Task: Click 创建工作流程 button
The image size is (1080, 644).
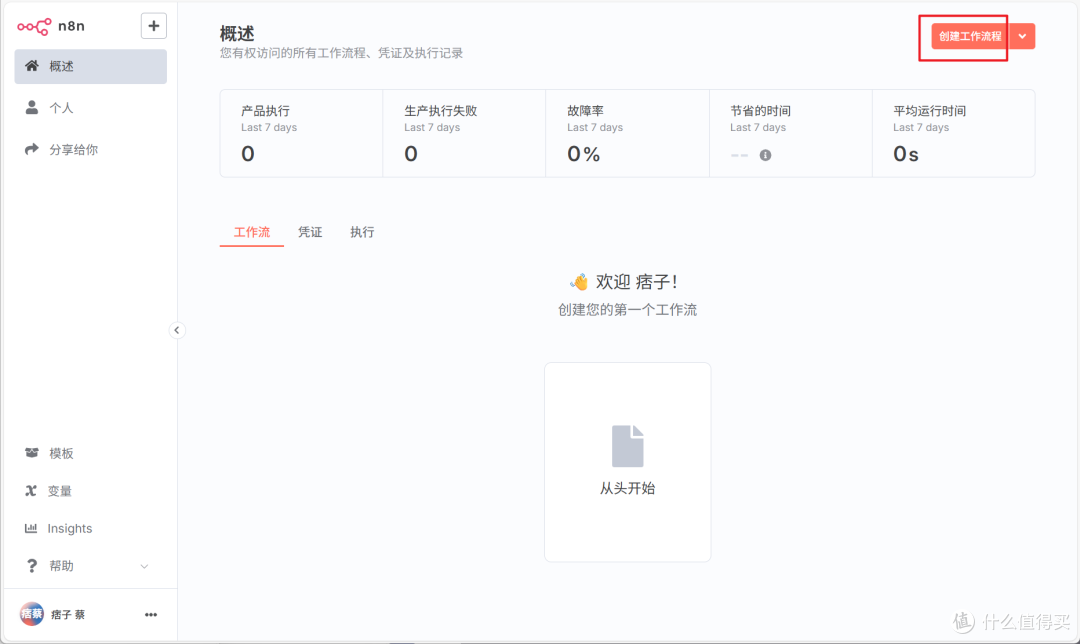Action: 970,37
